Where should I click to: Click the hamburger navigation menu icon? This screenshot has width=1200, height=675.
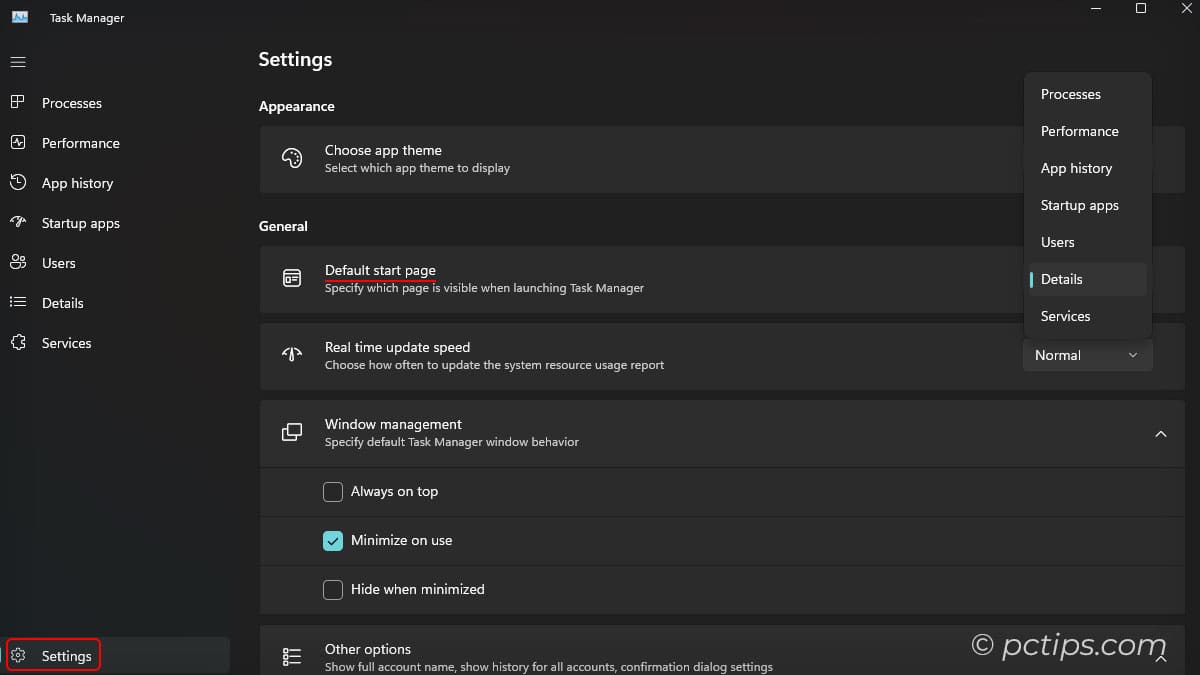click(x=18, y=62)
